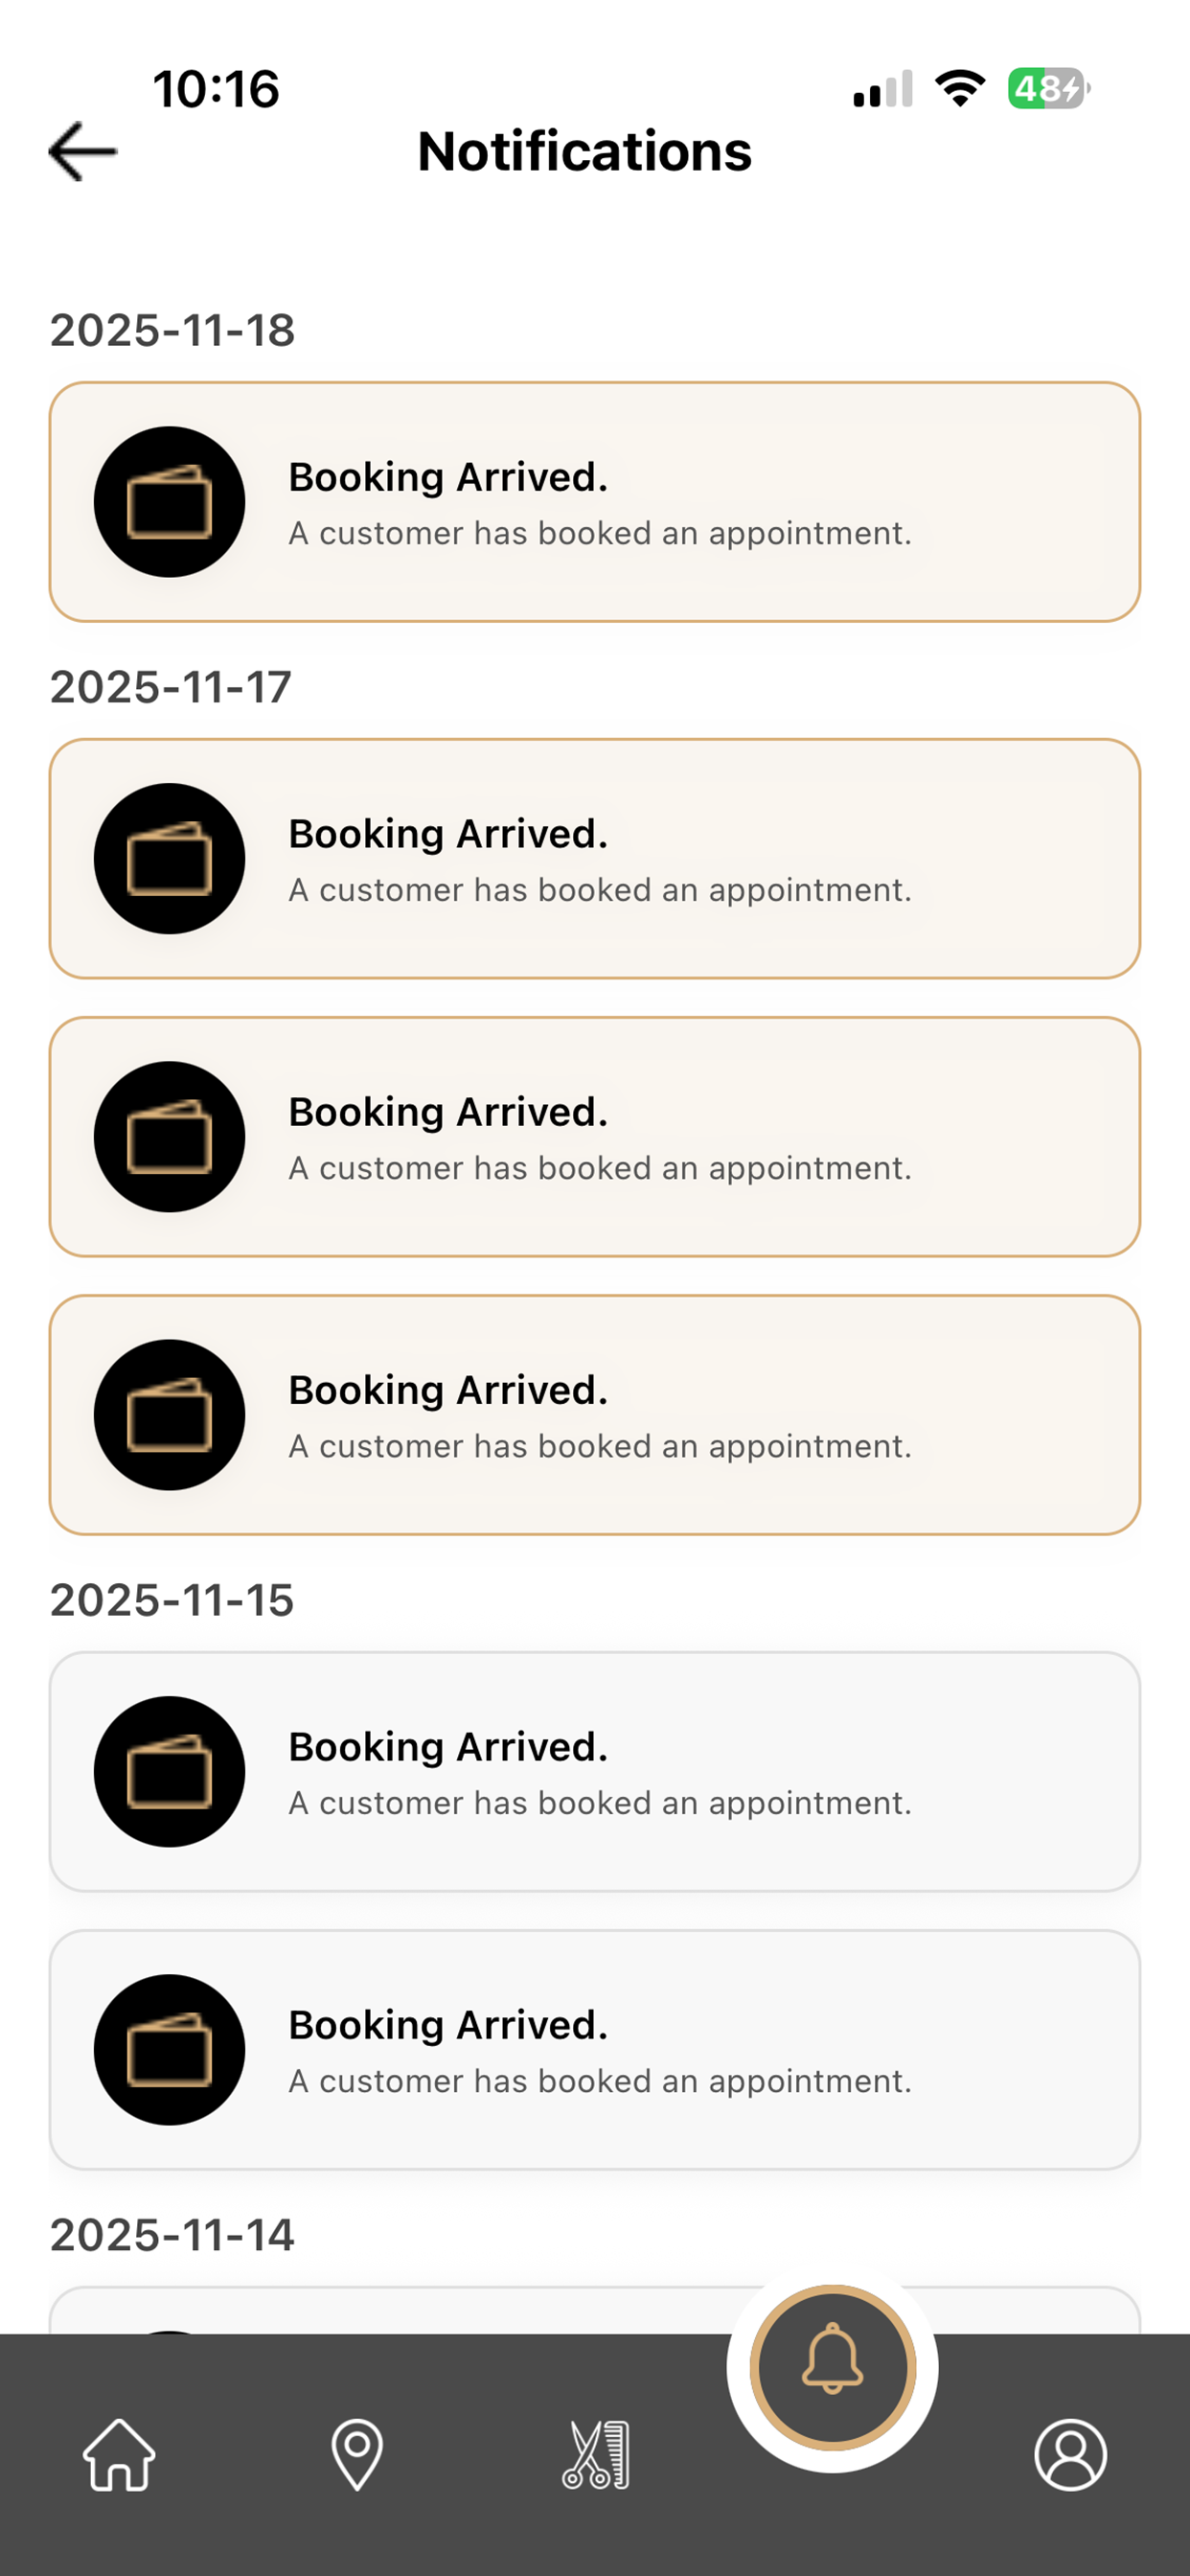Tap the notifications bell icon

coord(832,2367)
